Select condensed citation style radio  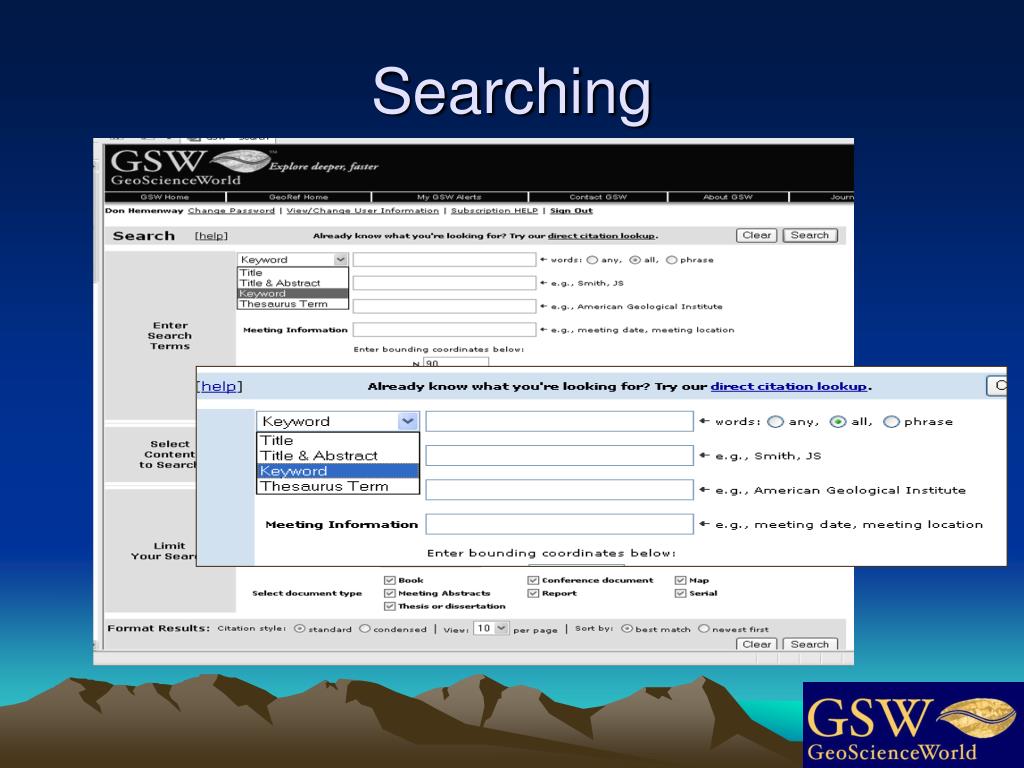point(364,628)
